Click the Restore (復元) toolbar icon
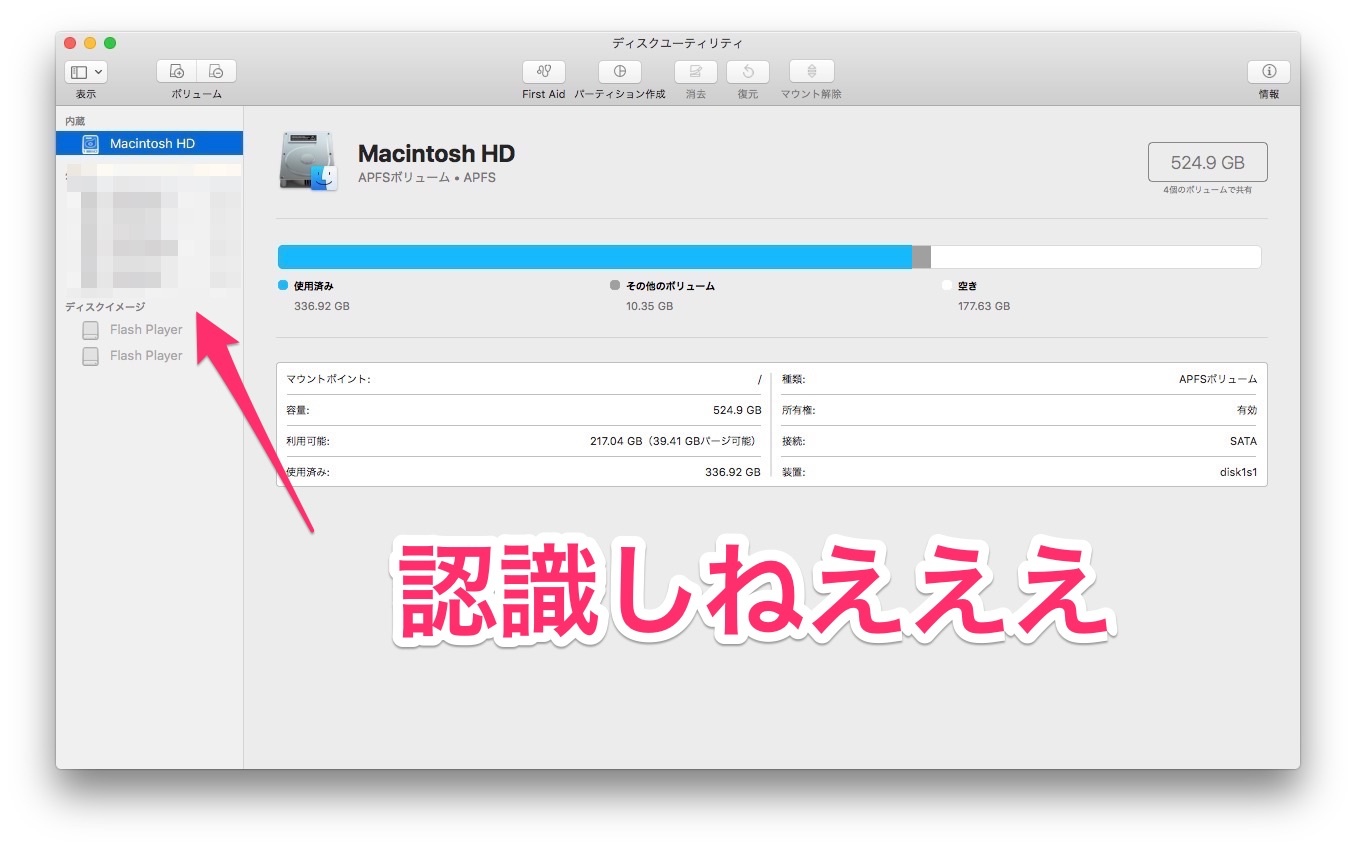 [x=747, y=72]
